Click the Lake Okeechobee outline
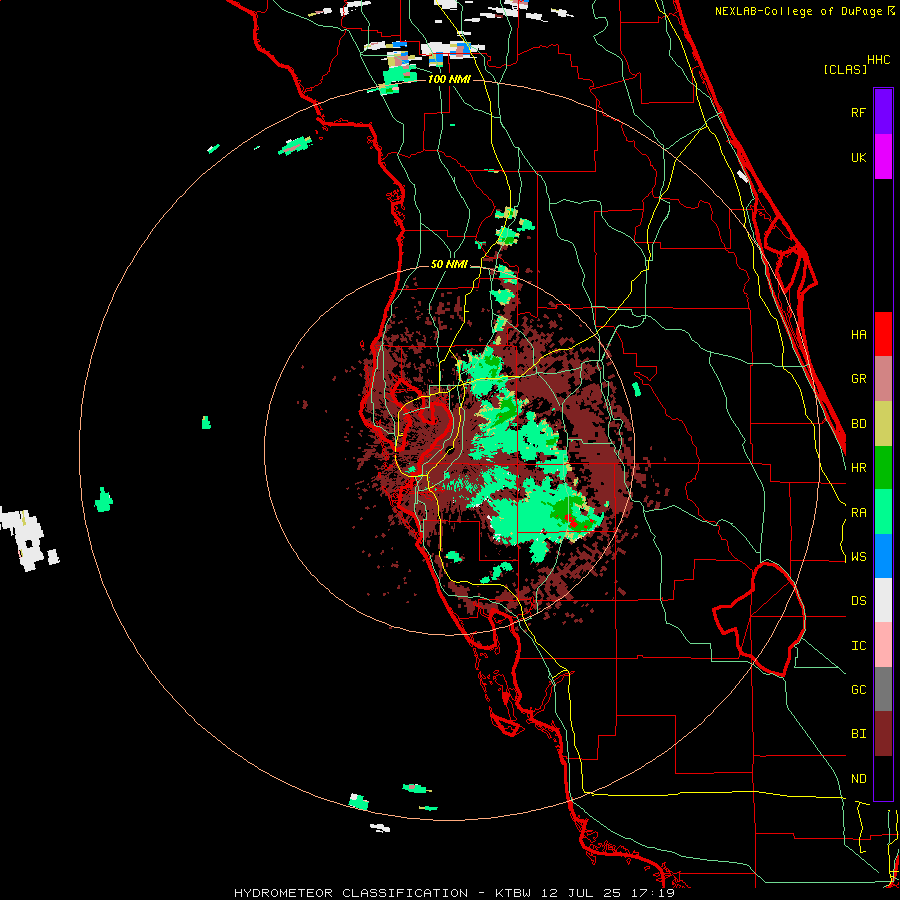 (x=759, y=619)
